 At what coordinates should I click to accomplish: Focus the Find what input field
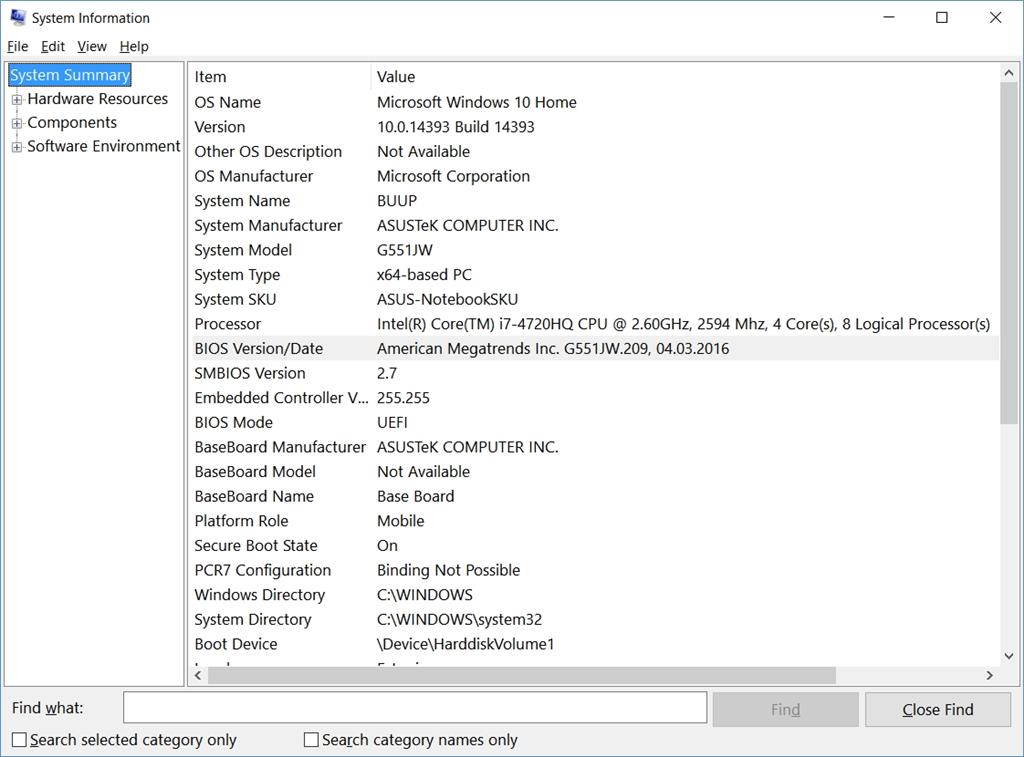[415, 707]
